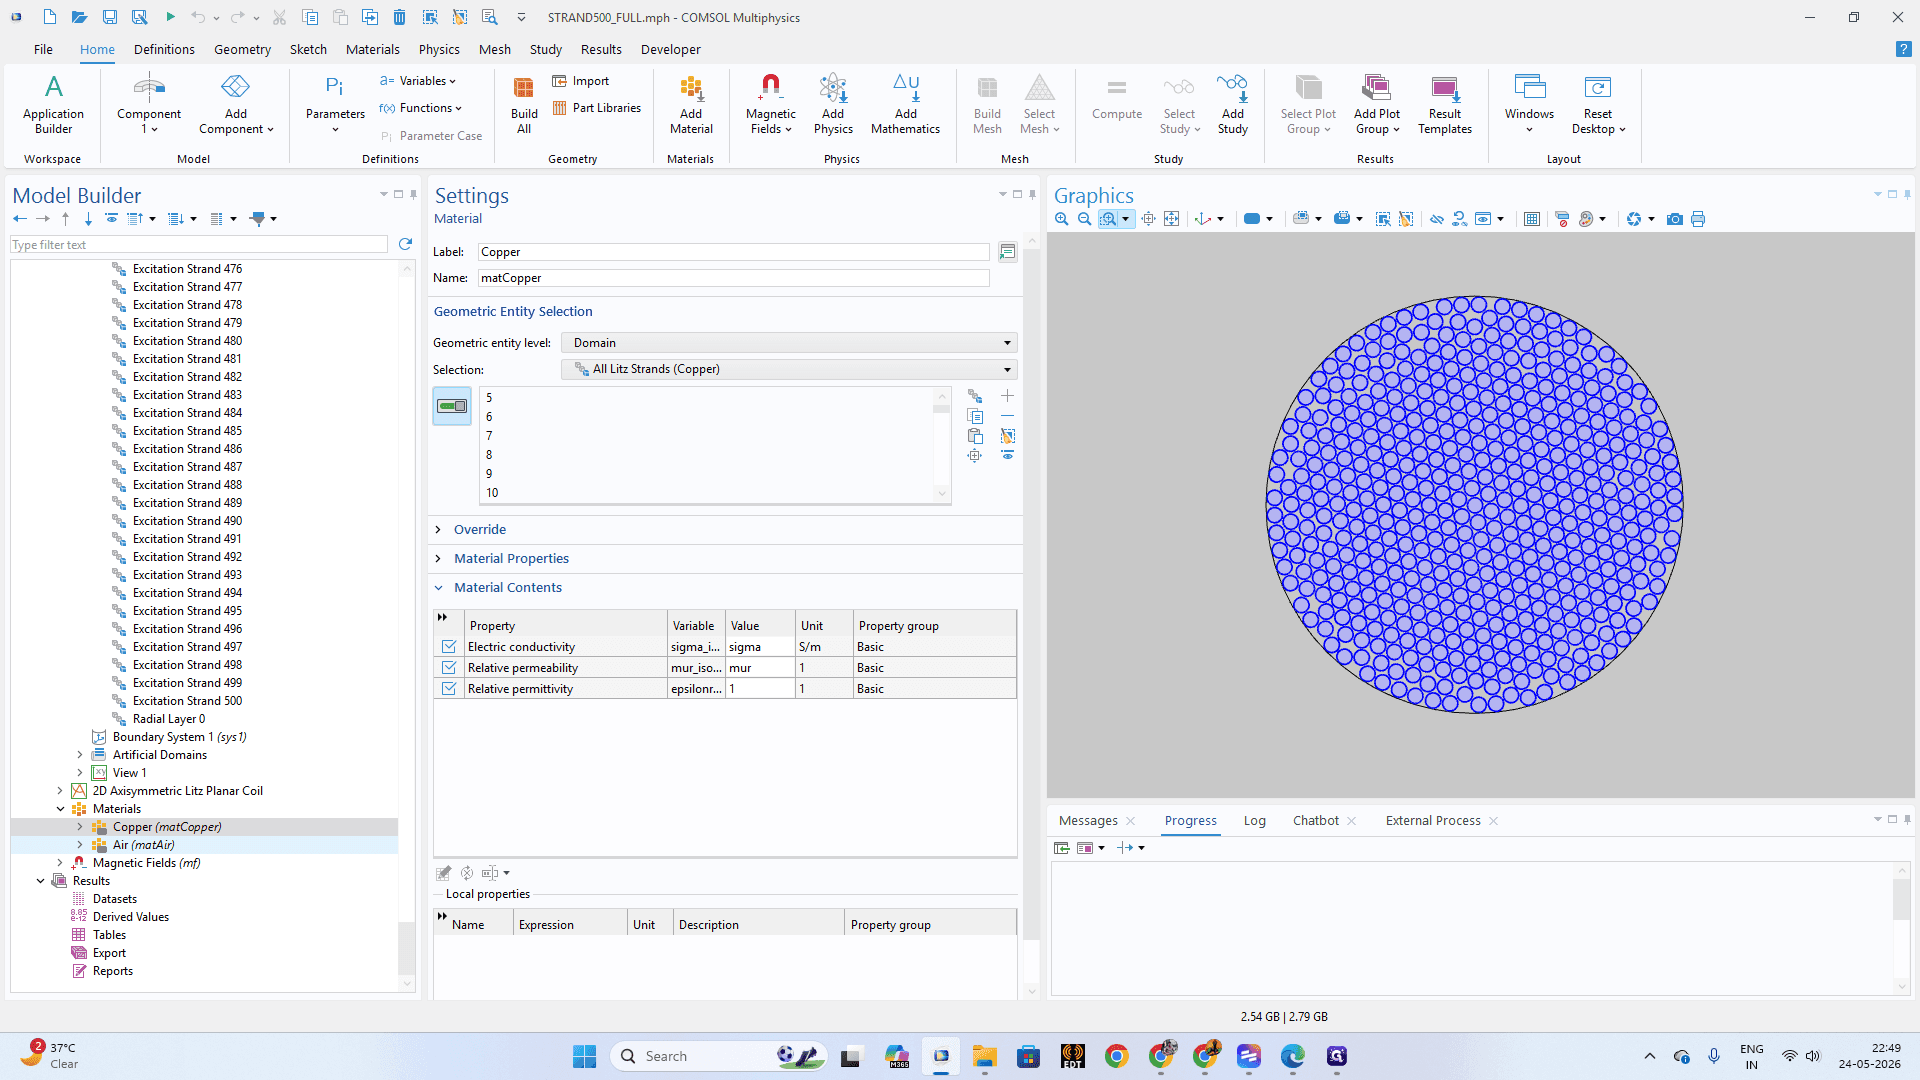This screenshot has height=1080, width=1920.
Task: Open the Results ribbon tab
Action: 601,49
